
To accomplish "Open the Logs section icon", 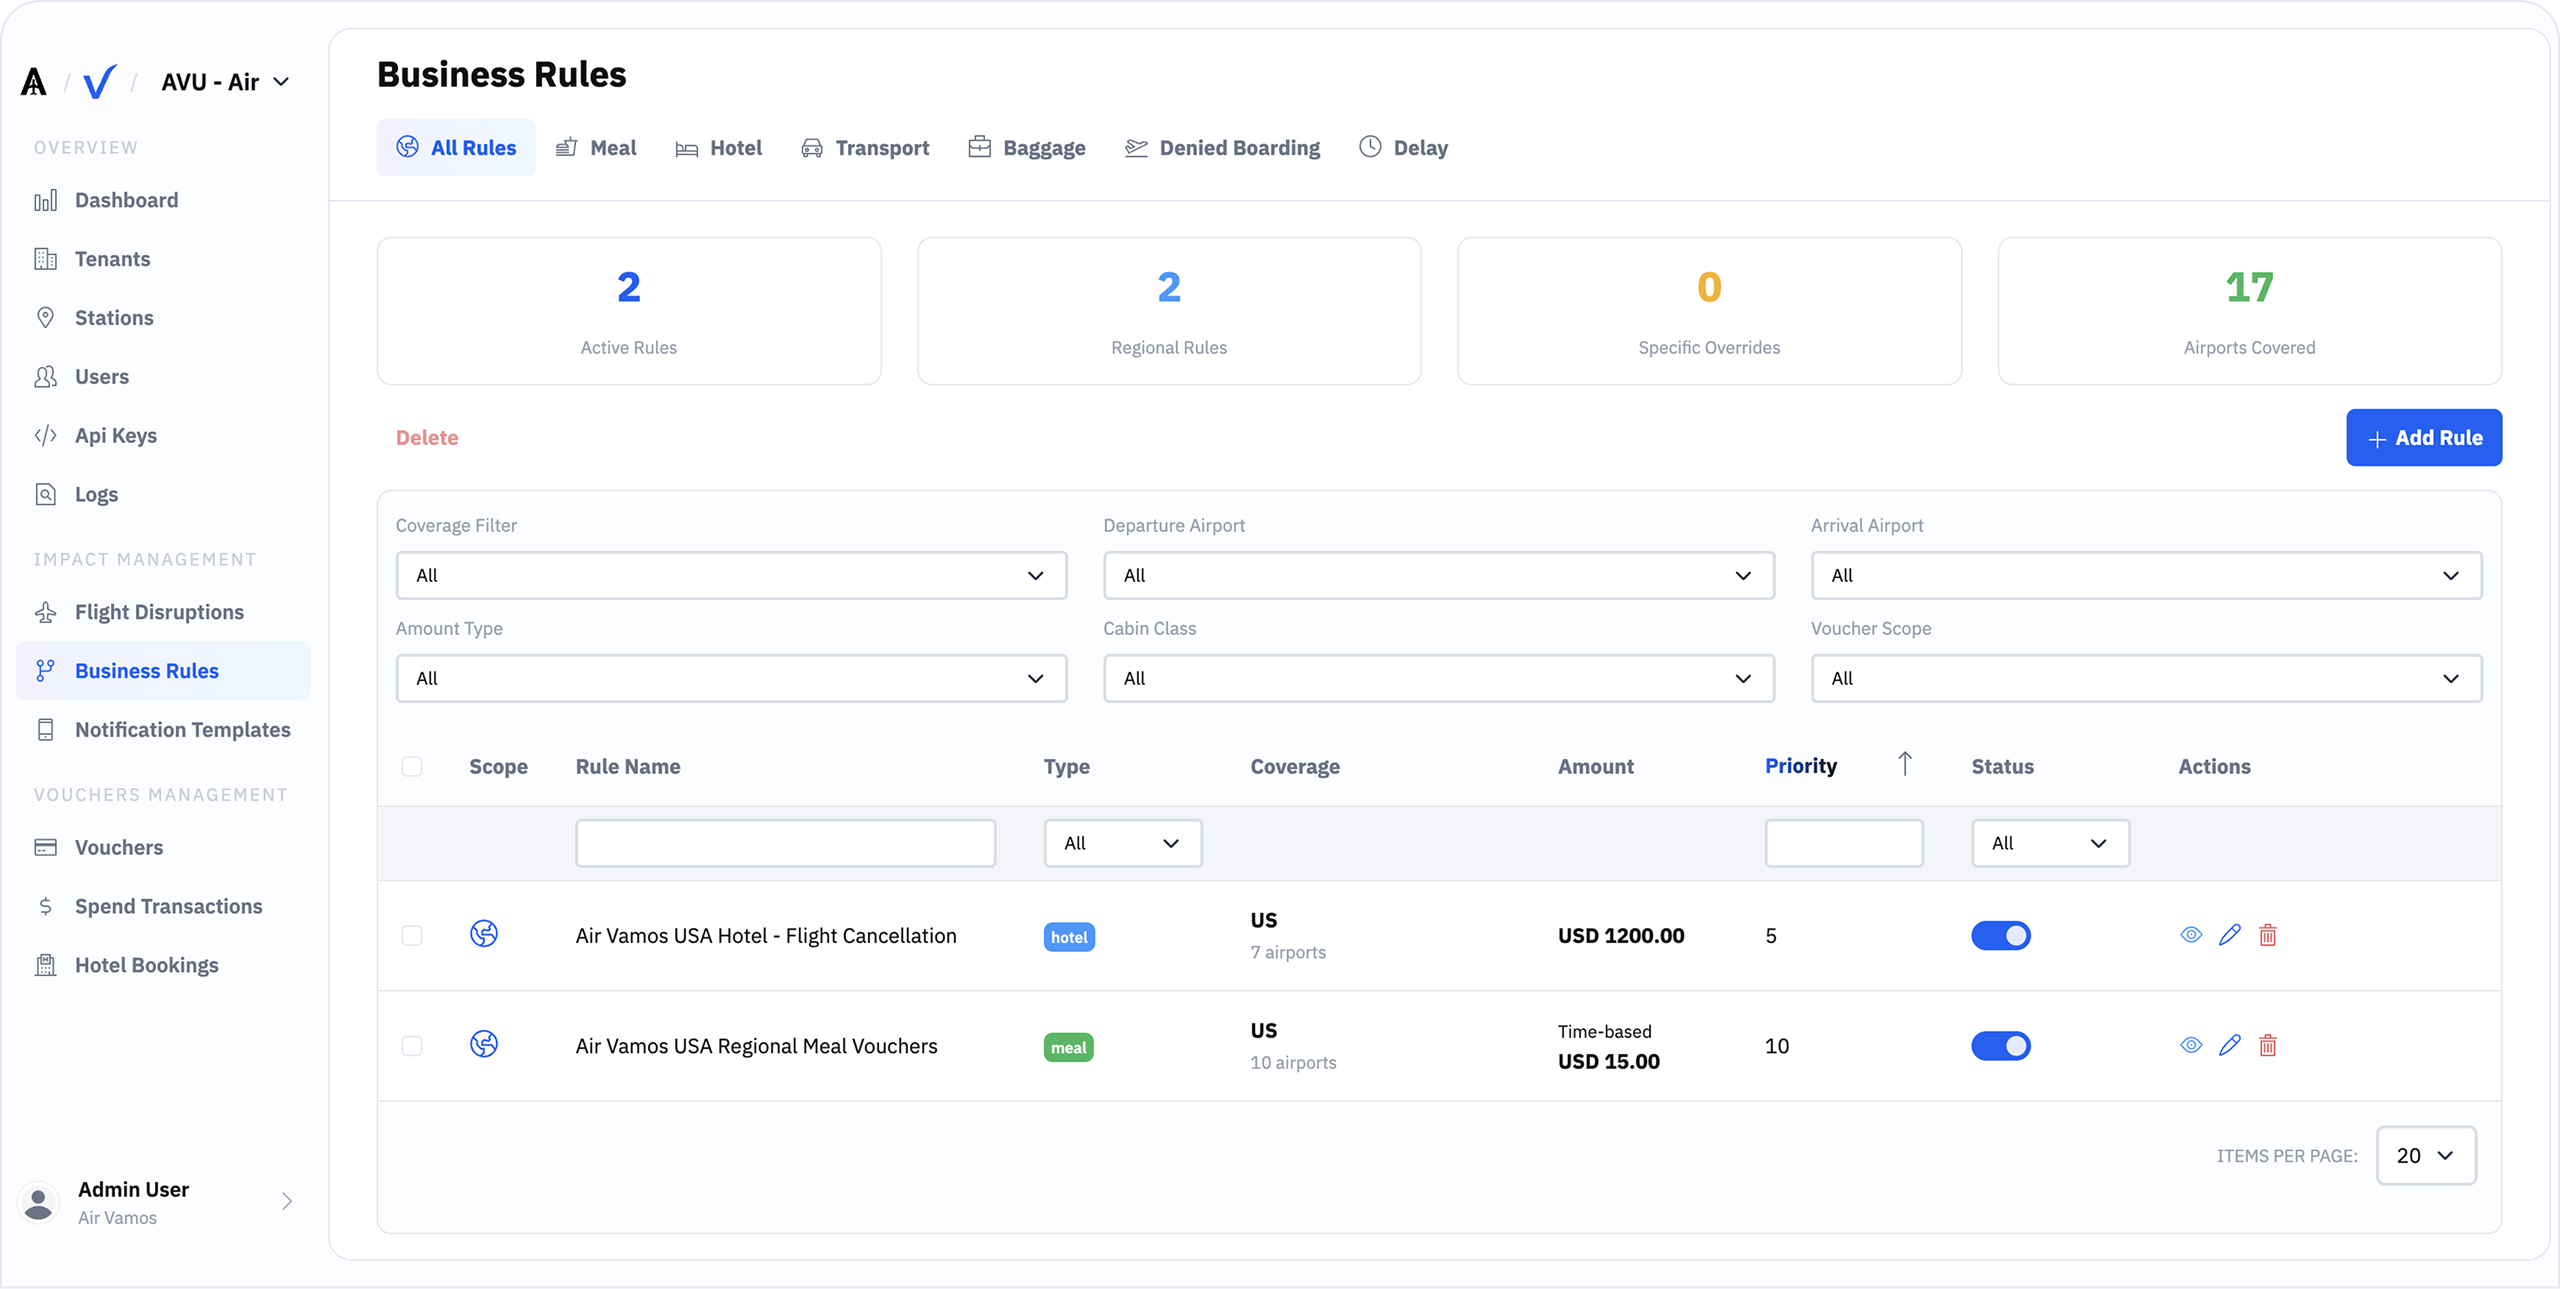I will (x=46, y=493).
